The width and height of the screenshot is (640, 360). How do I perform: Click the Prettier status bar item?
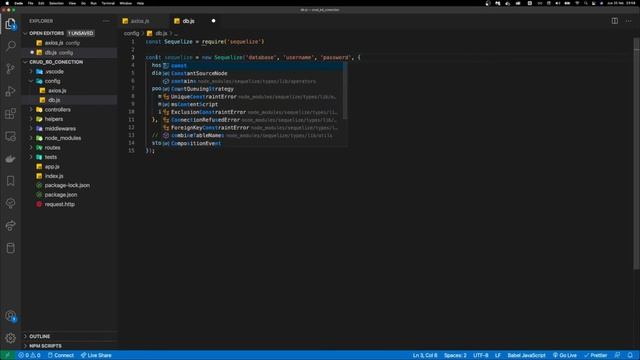(x=596, y=355)
